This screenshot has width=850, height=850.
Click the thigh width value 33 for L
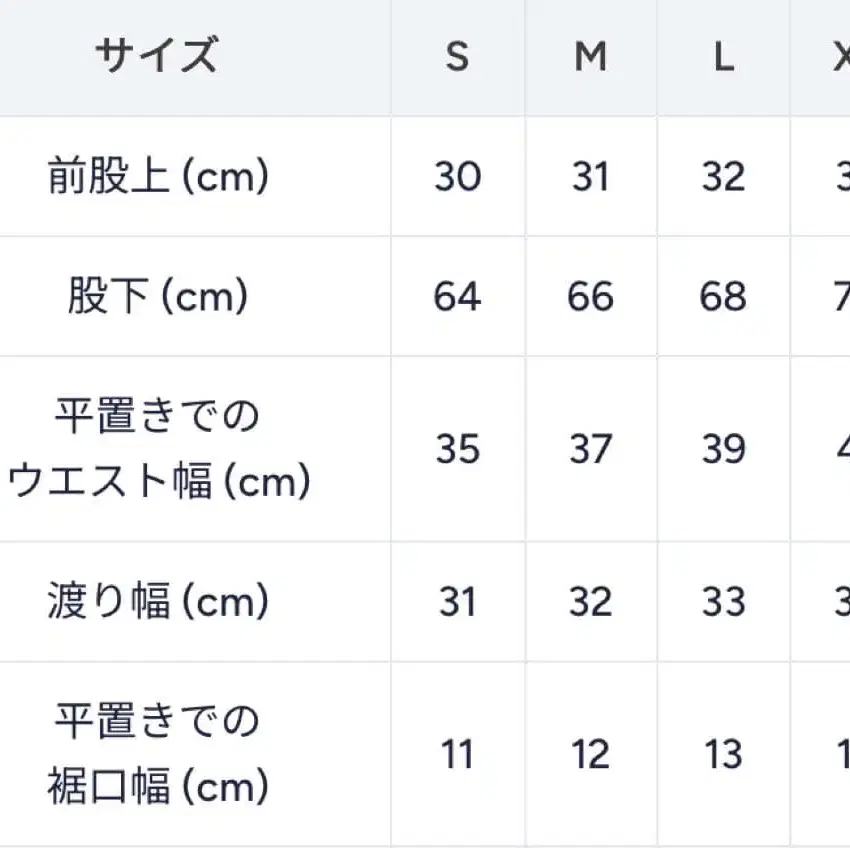pos(723,602)
